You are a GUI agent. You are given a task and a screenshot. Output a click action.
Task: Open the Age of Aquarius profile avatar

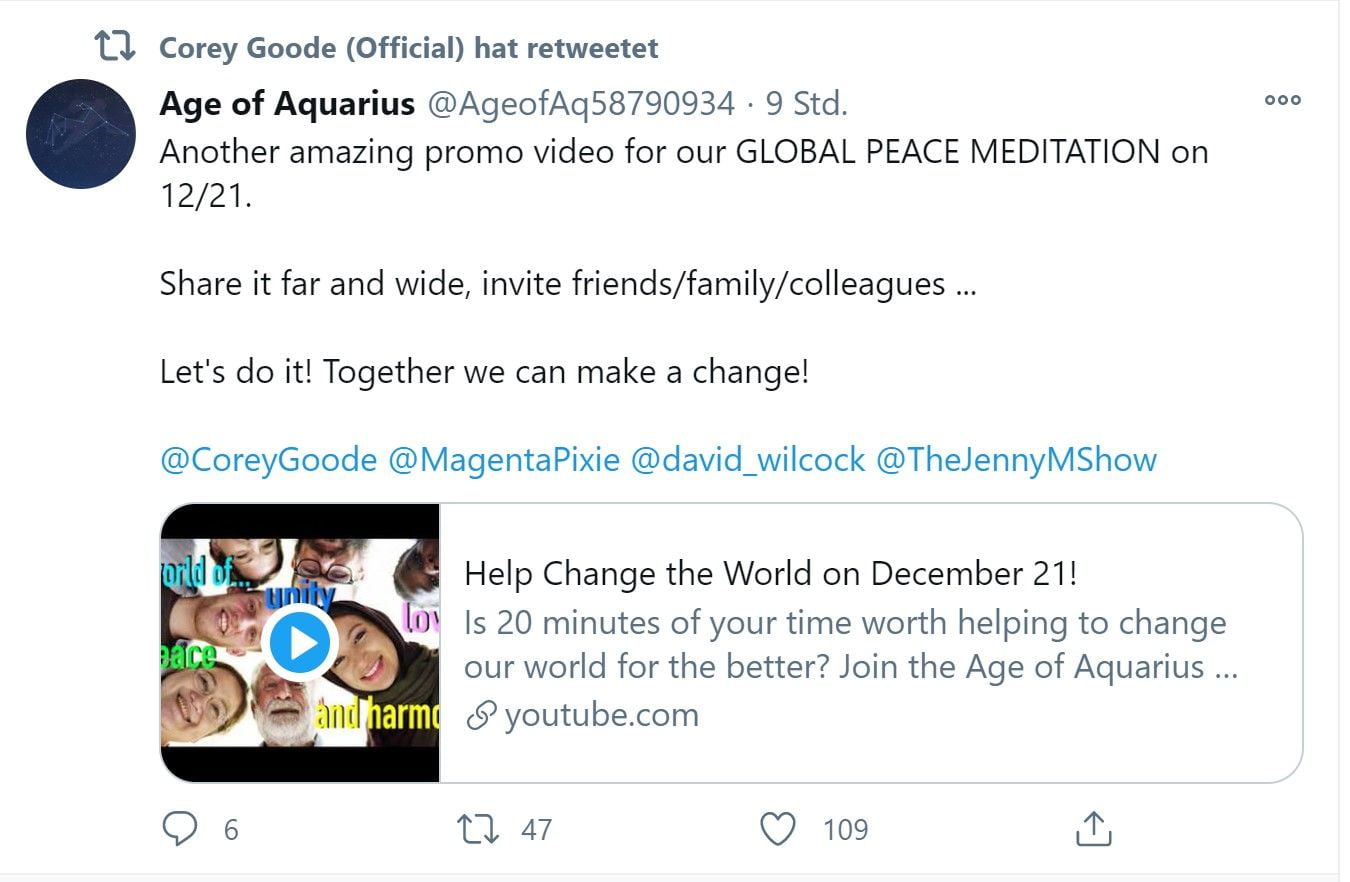point(80,134)
